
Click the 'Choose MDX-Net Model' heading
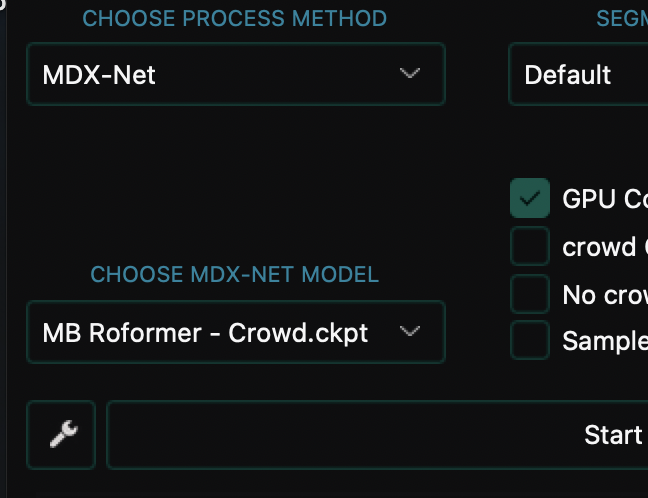pos(234,274)
